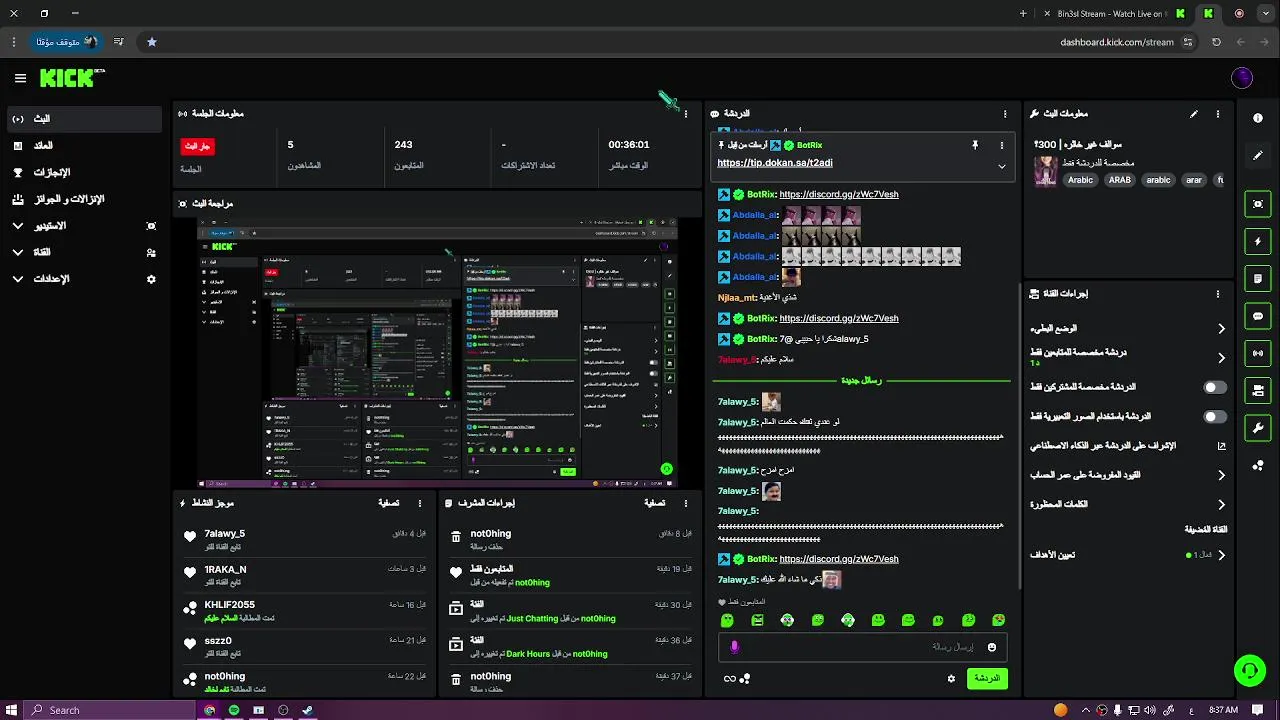Screen dimensions: 1280x720
Task: Click the green الدردشة send button
Action: click(x=987, y=679)
